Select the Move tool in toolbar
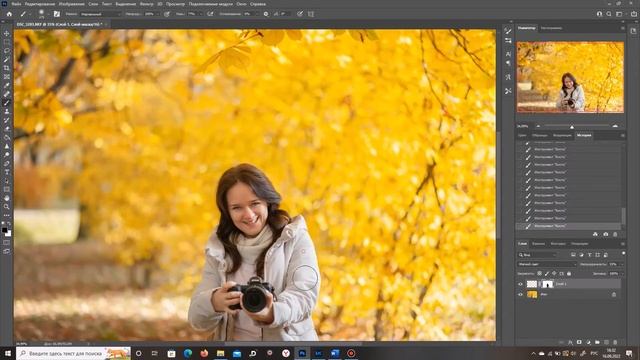Screen dimensions: 640x360 [x=7, y=33]
